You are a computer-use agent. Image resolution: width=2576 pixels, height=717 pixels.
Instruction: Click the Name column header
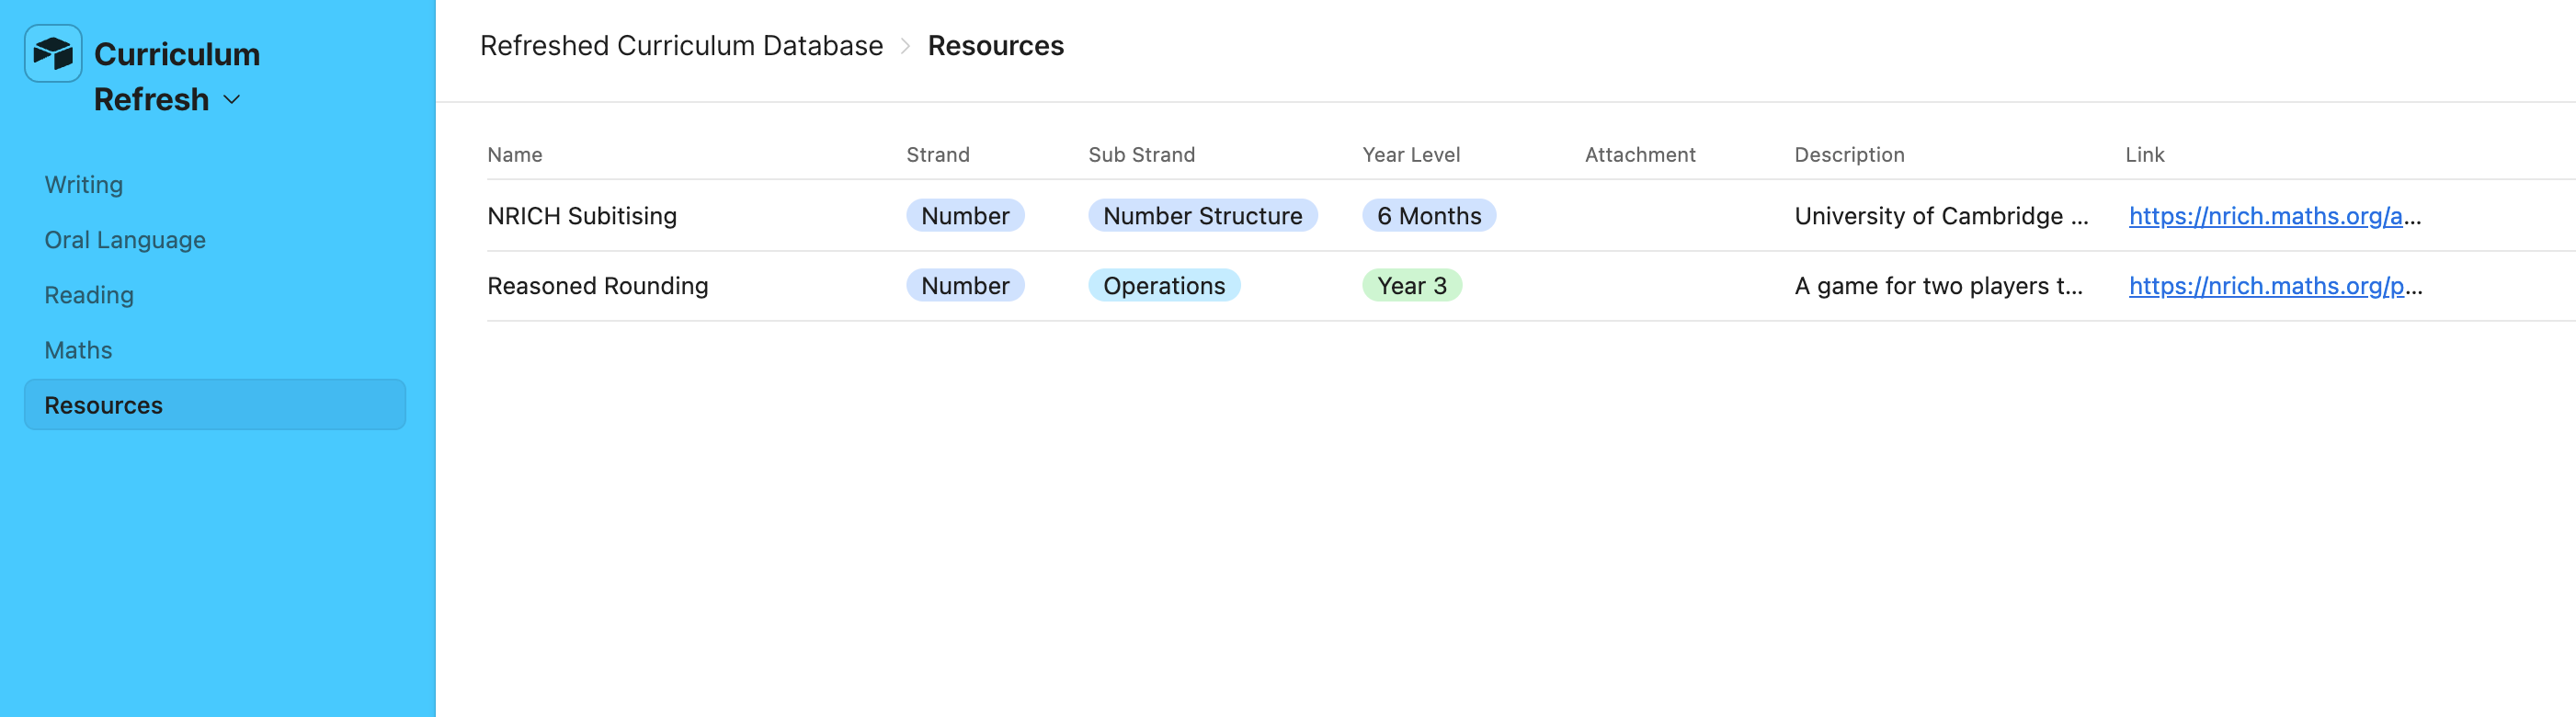tap(515, 155)
